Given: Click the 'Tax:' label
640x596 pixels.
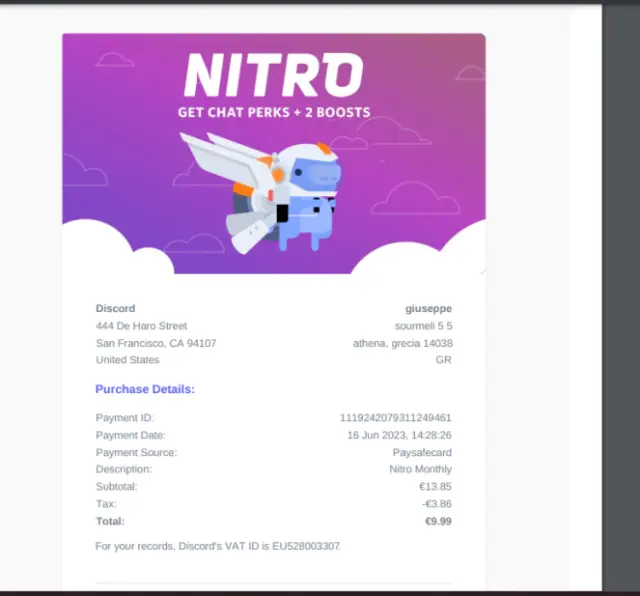Looking at the screenshot, I should 106,504.
